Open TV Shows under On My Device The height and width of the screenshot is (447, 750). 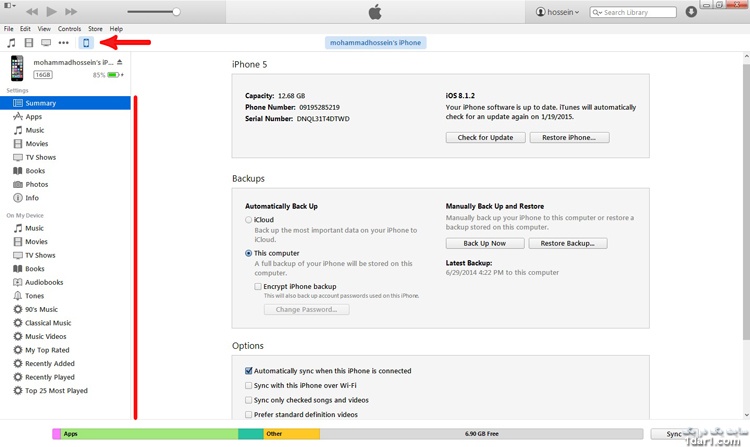pos(65,255)
